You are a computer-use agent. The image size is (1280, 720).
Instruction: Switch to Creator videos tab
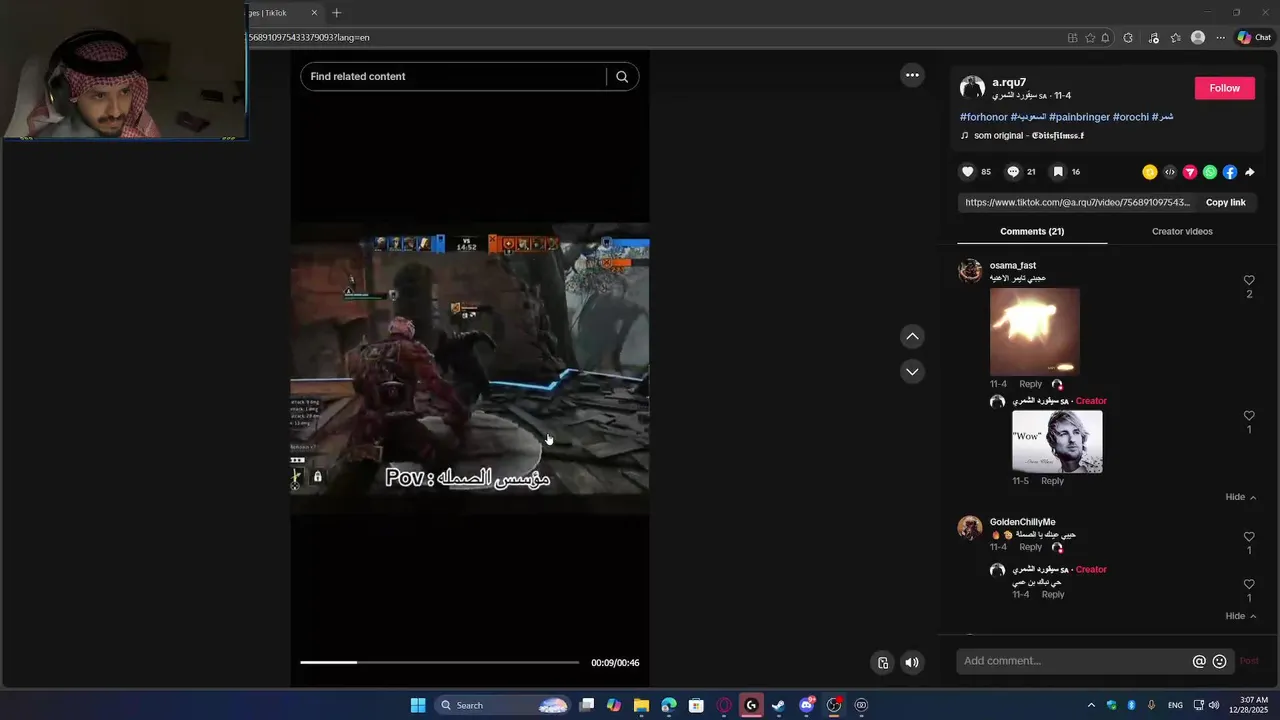click(x=1182, y=231)
